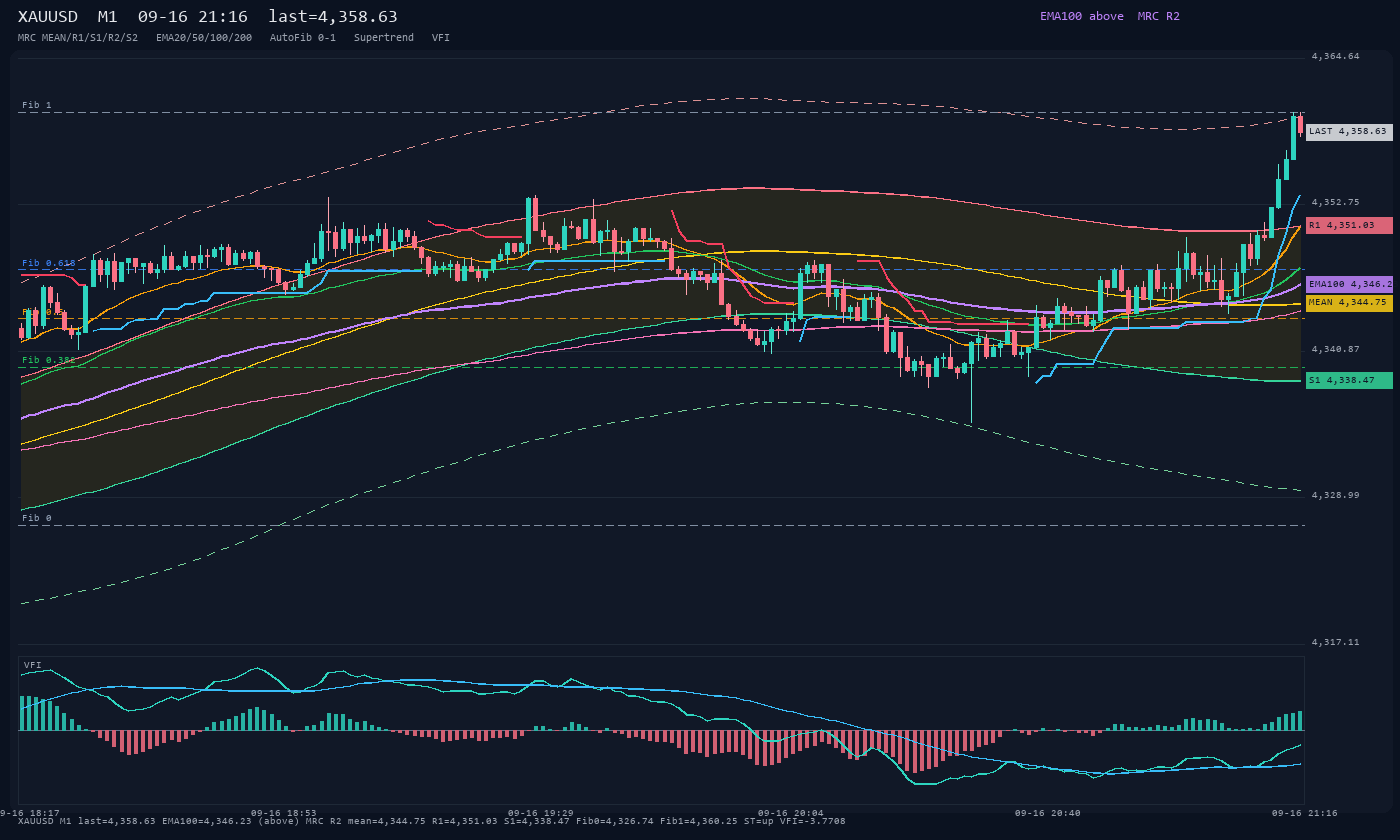
Task: Select the '09-16 18:53' time axis label
Action: click(x=283, y=813)
